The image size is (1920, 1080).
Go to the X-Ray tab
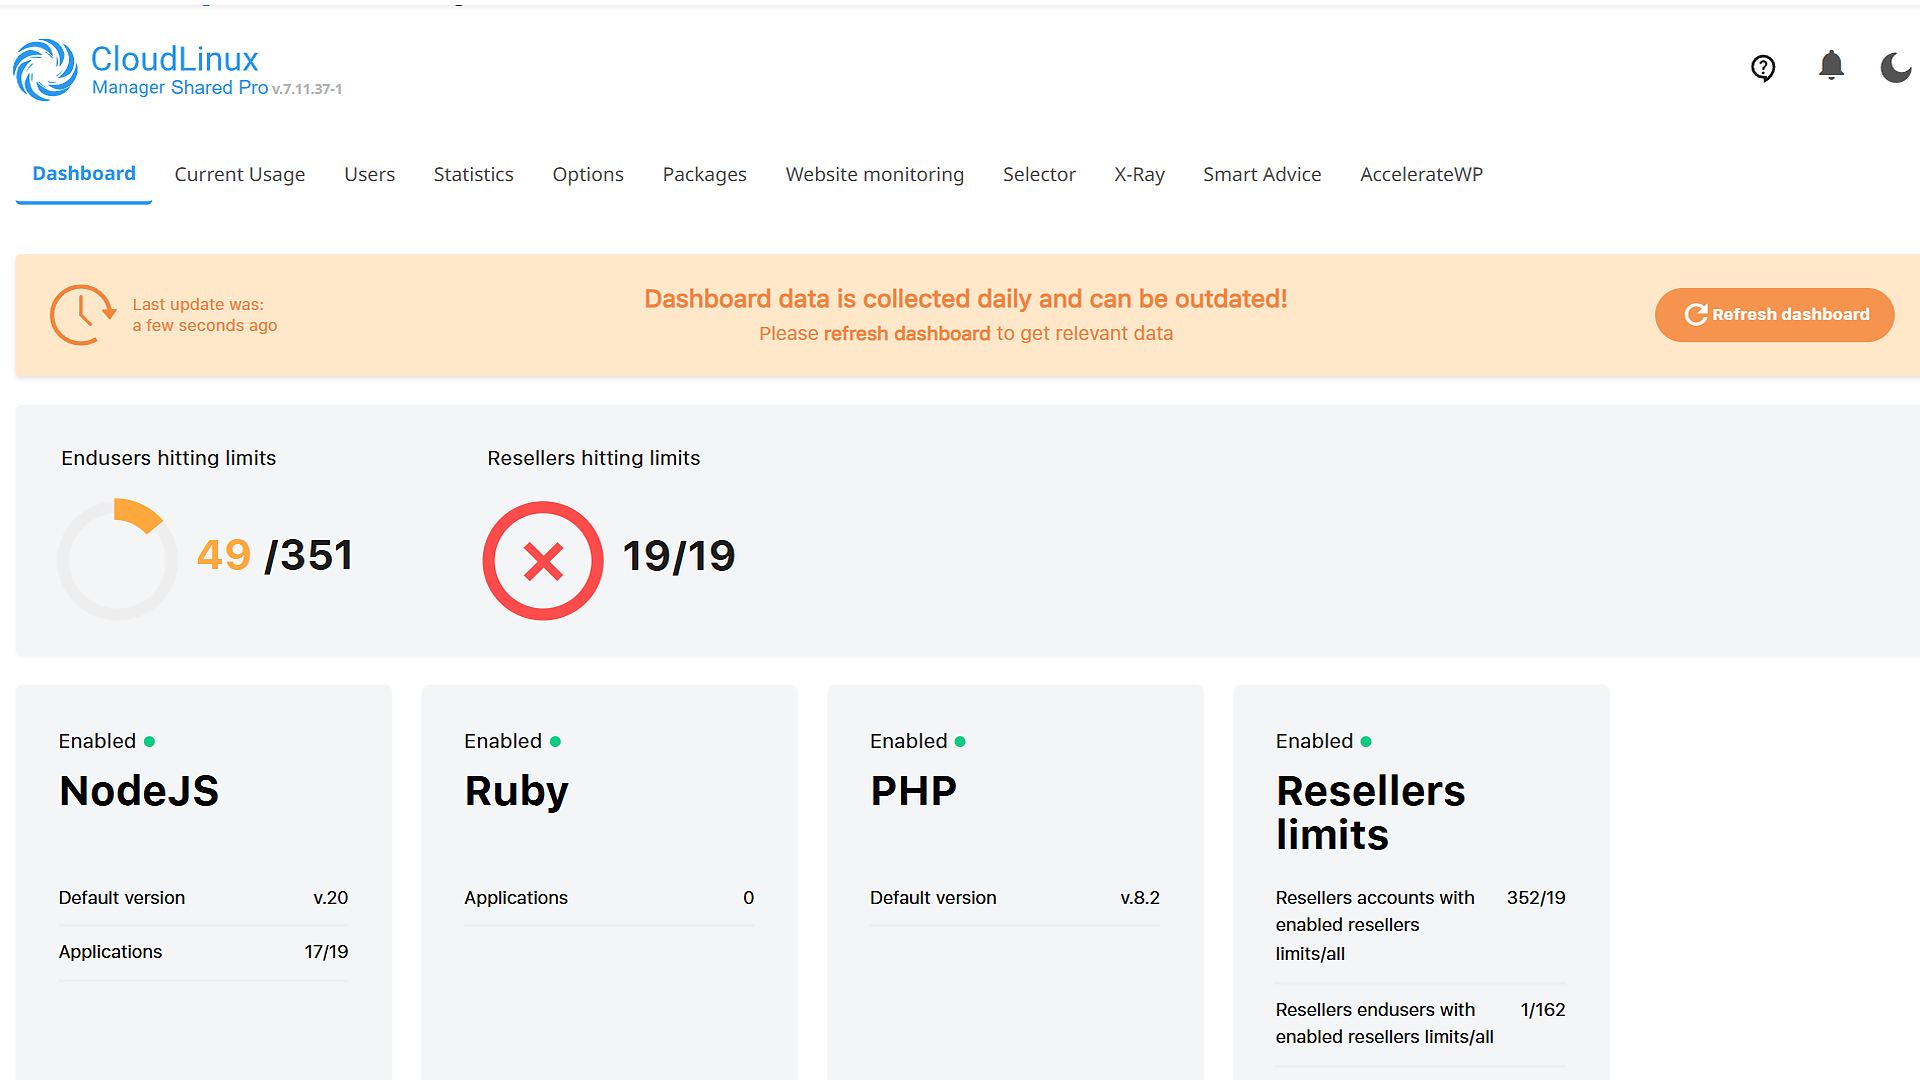[1140, 175]
